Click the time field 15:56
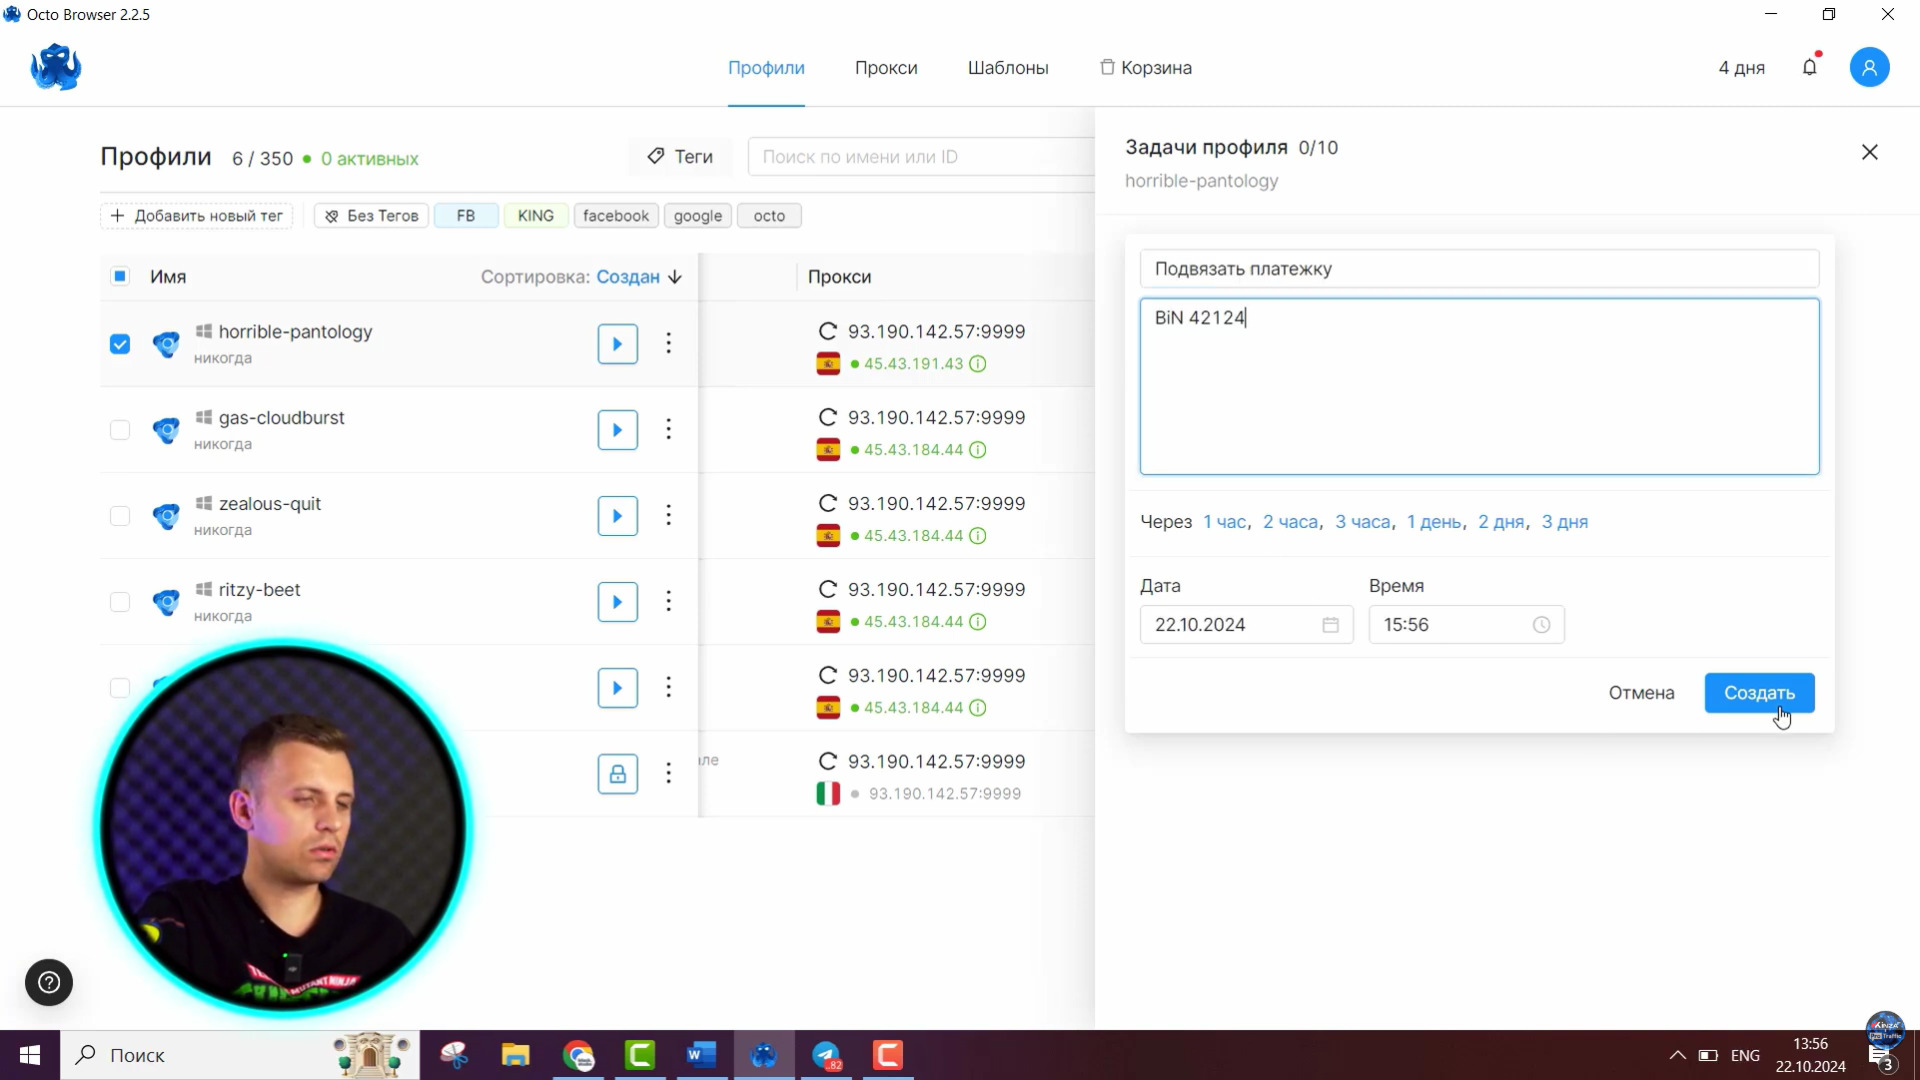 click(x=1466, y=625)
